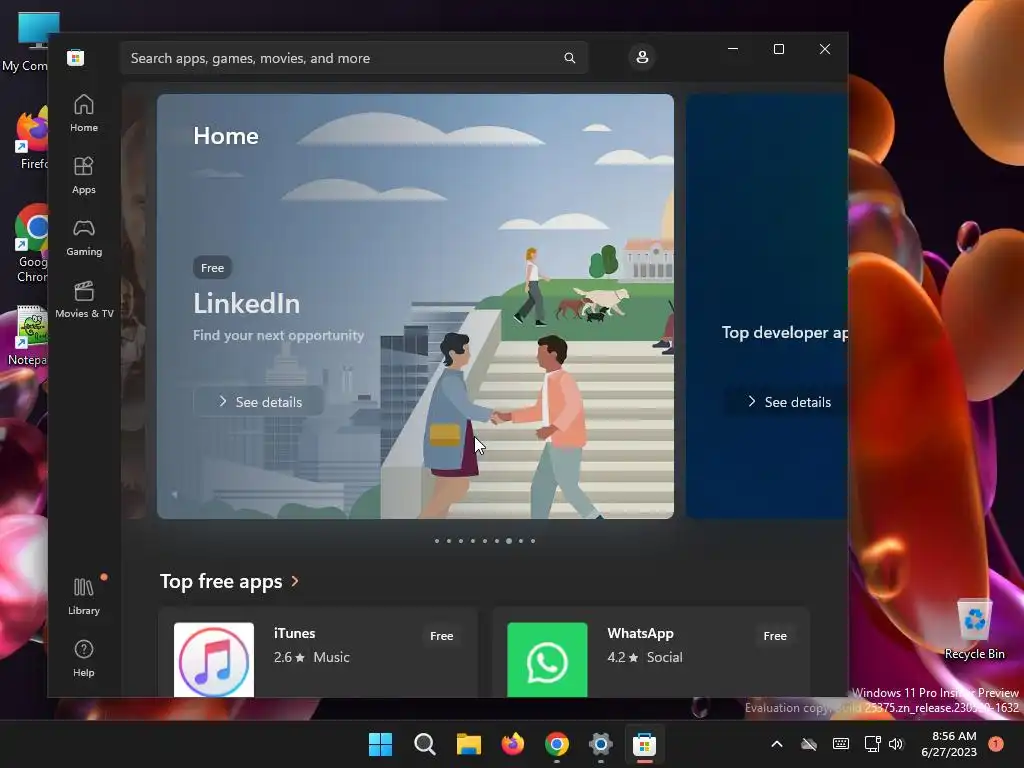1024x768 pixels.
Task: Open the Library in sidebar
Action: (84, 596)
